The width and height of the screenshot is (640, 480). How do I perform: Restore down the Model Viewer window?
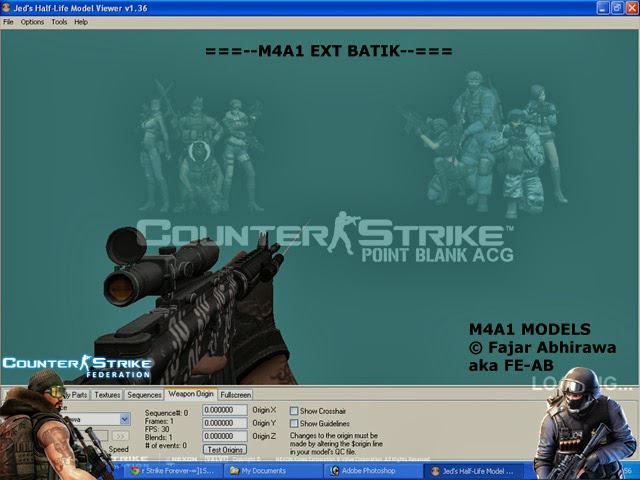tap(617, 8)
